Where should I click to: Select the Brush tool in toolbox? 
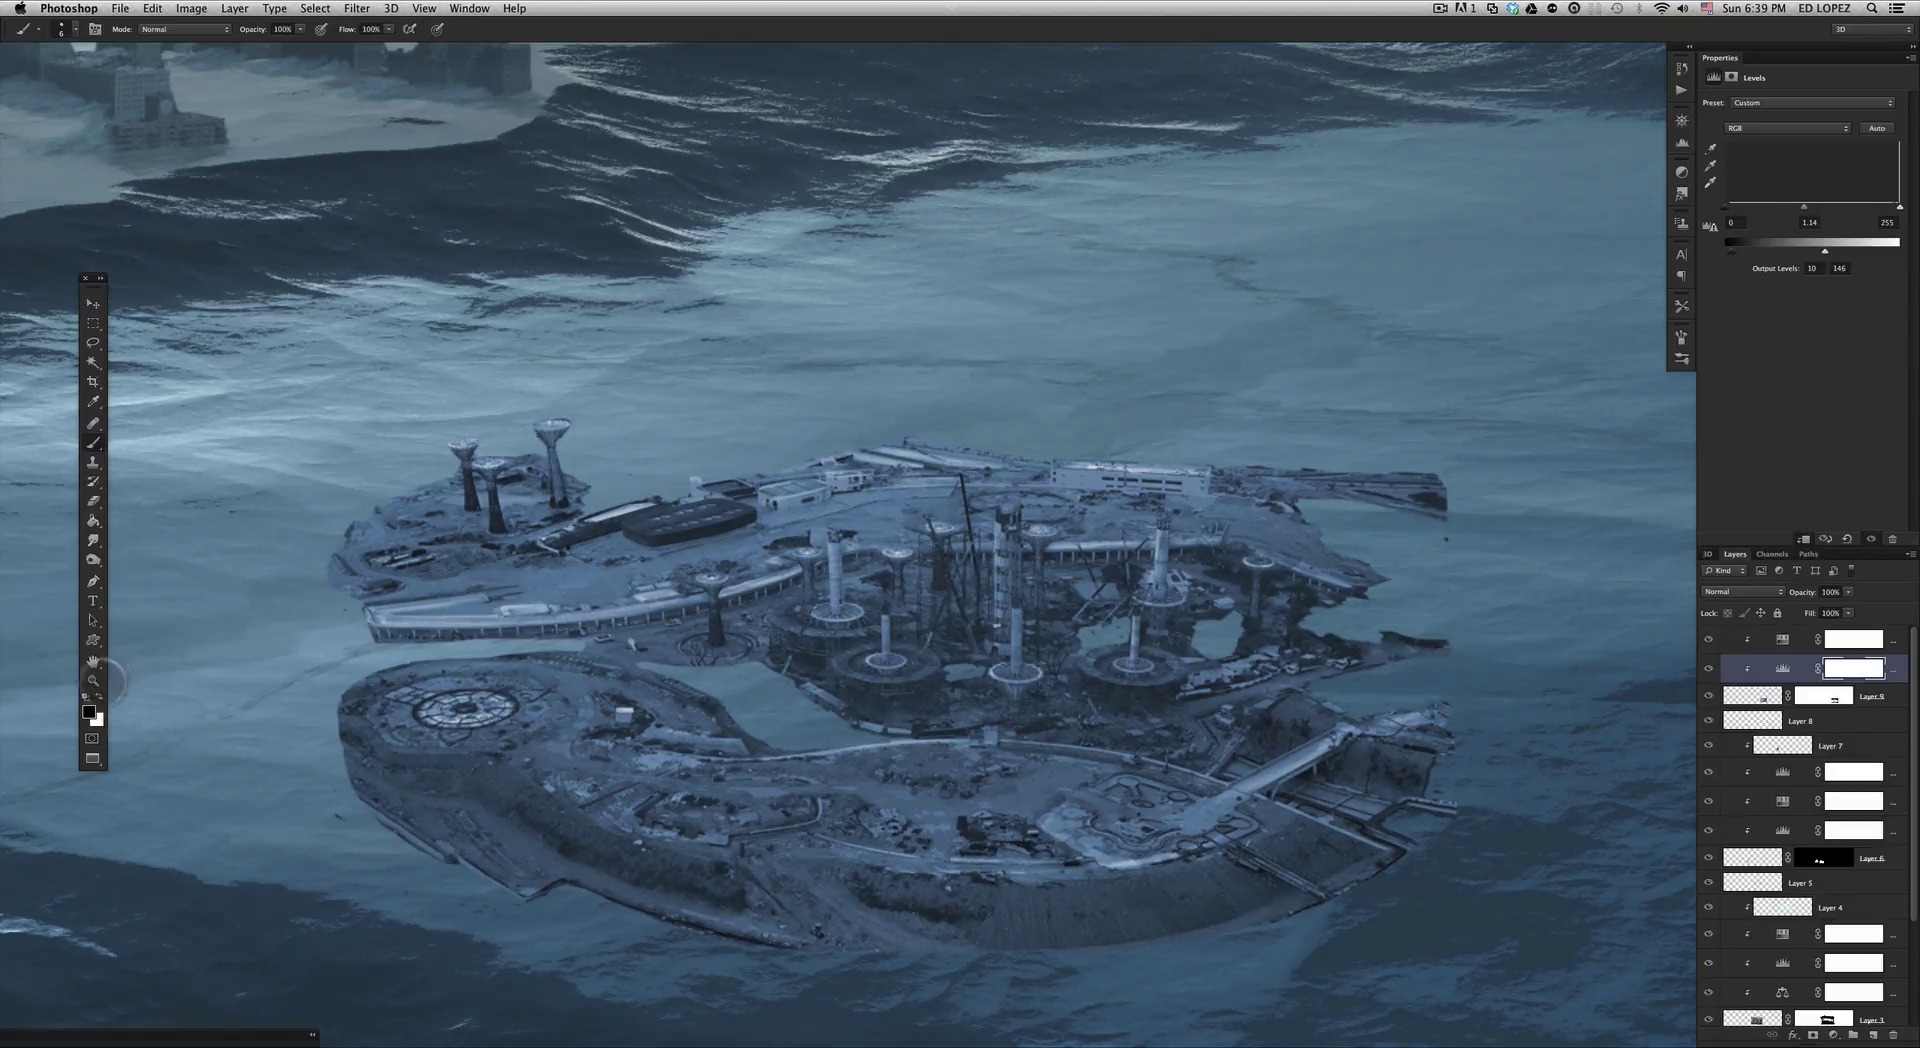point(93,443)
